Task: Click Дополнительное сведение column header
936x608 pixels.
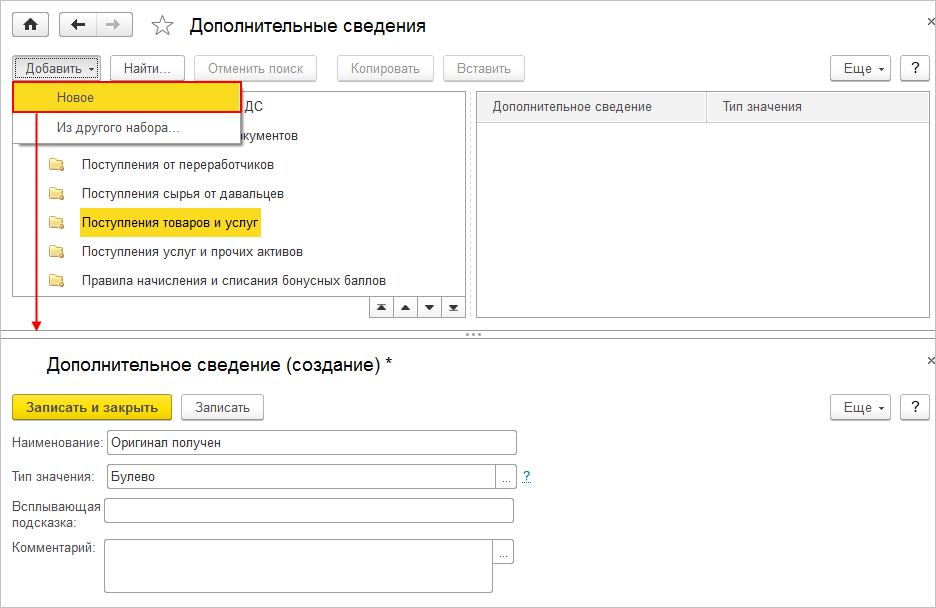Action: pyautogui.click(x=592, y=107)
